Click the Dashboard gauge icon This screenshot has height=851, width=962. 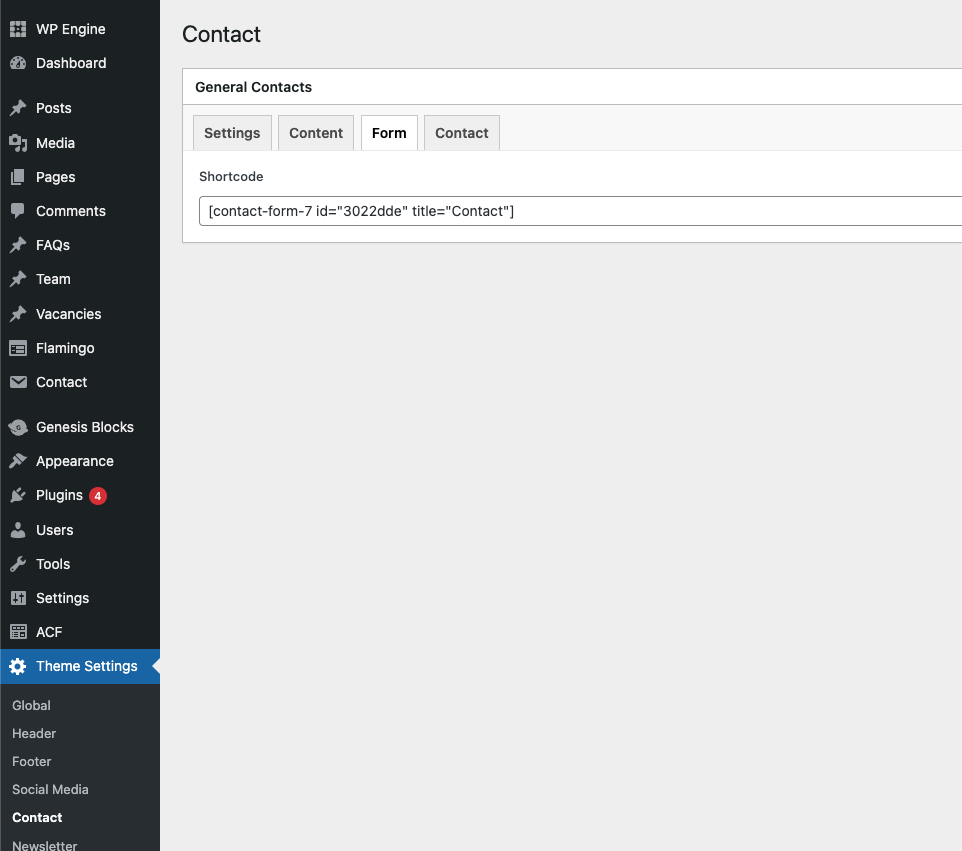(x=18, y=63)
